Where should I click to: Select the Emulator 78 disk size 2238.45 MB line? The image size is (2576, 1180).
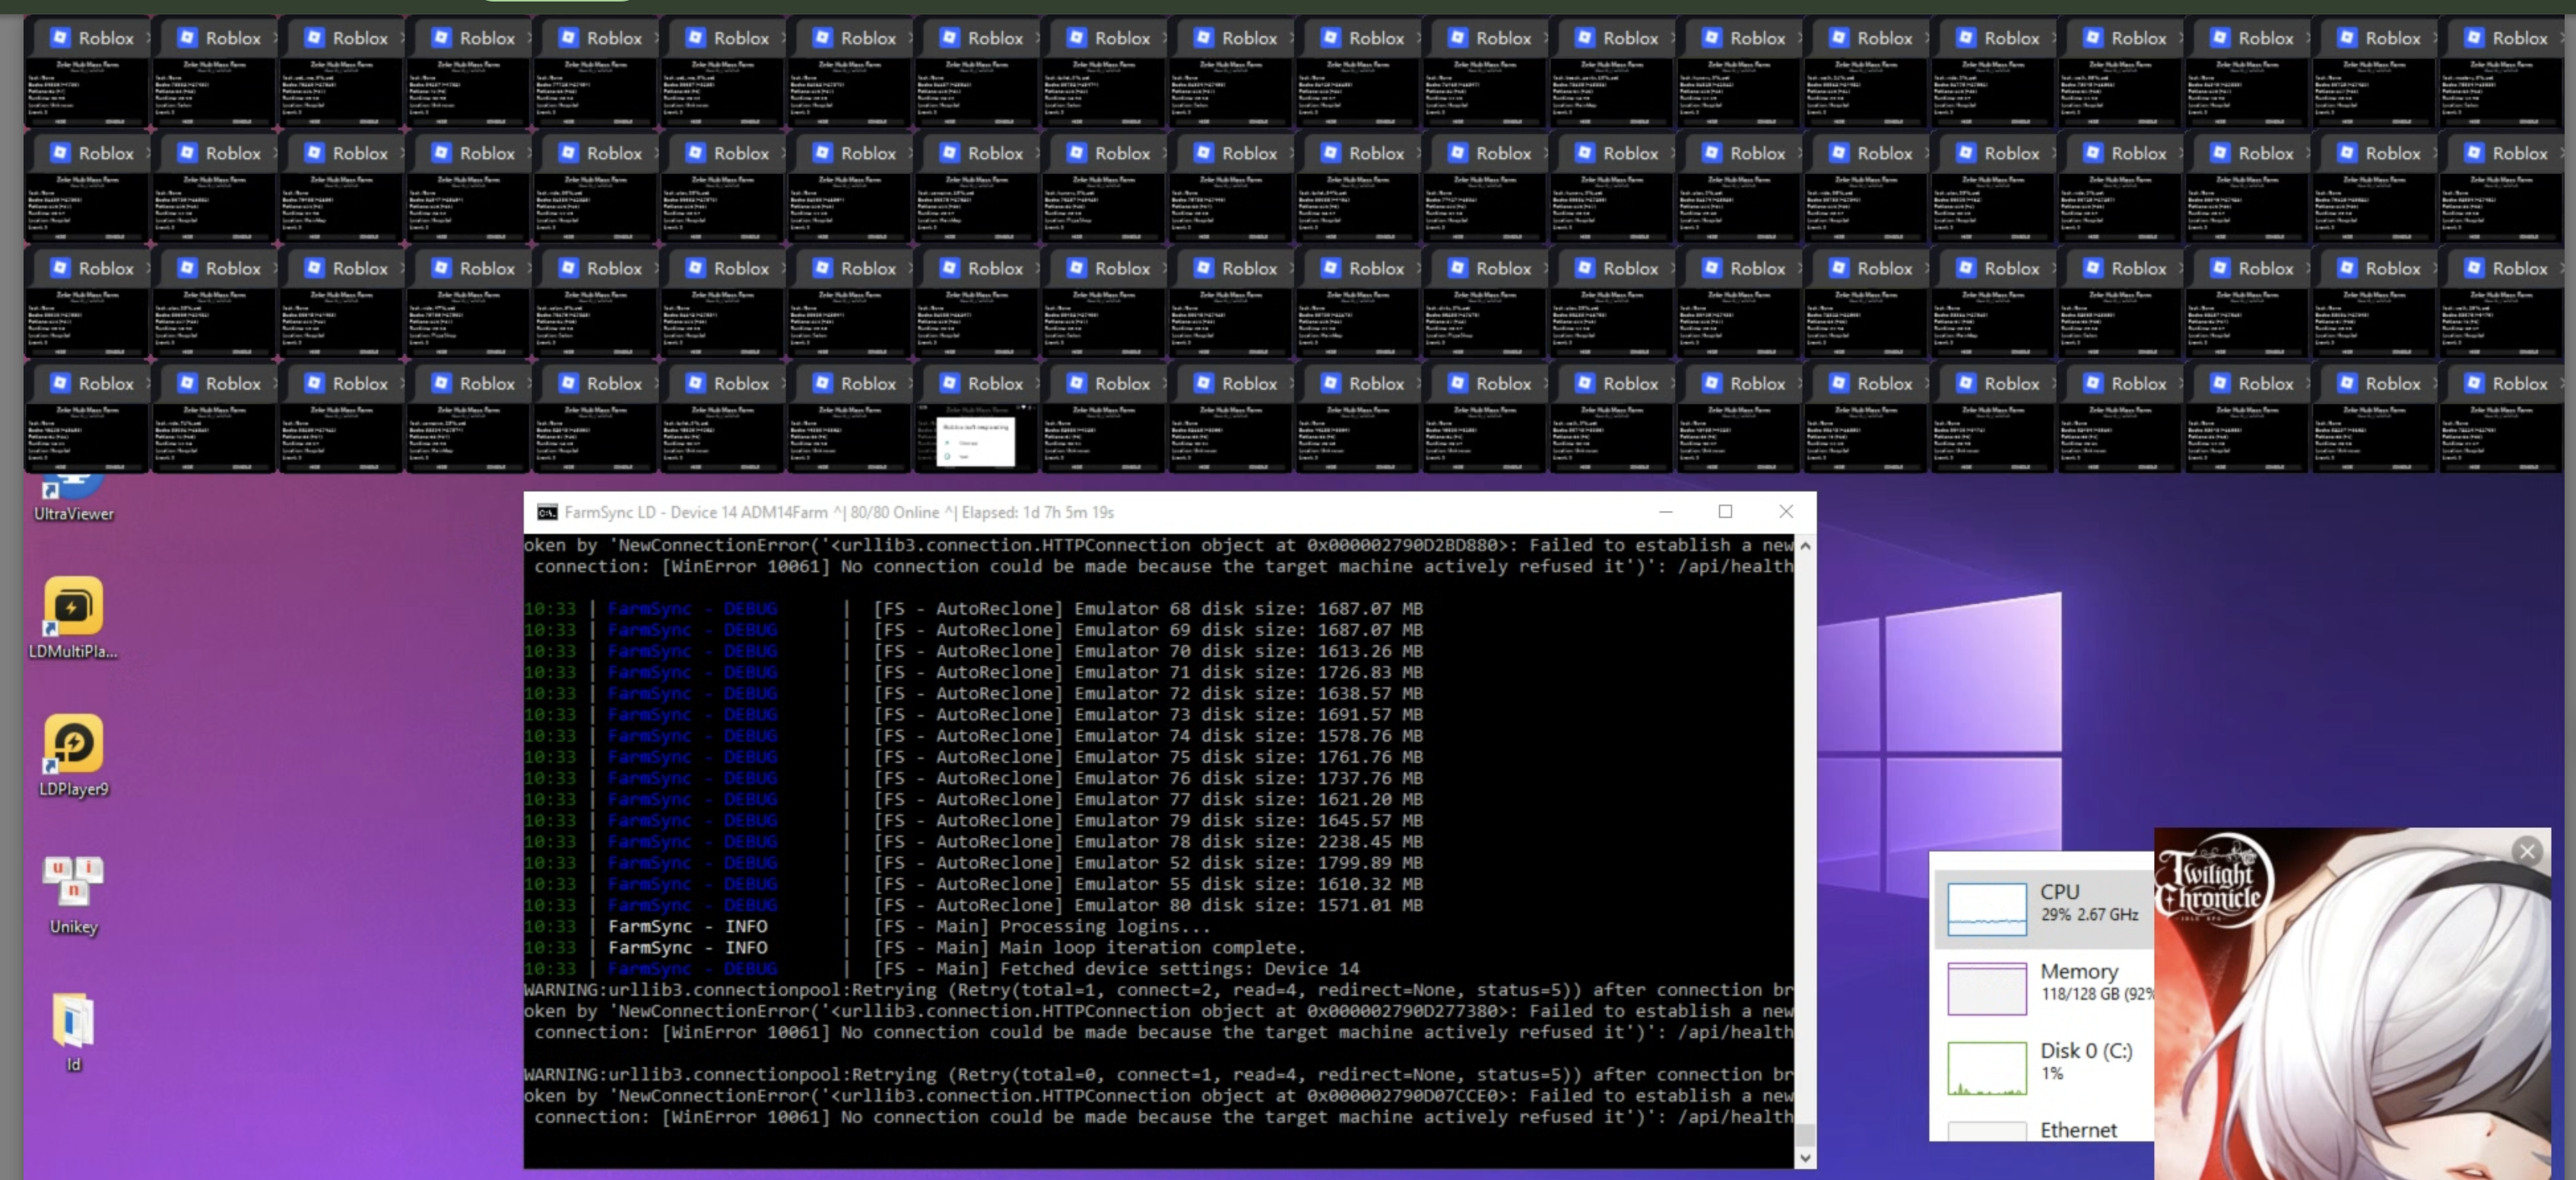(x=973, y=842)
